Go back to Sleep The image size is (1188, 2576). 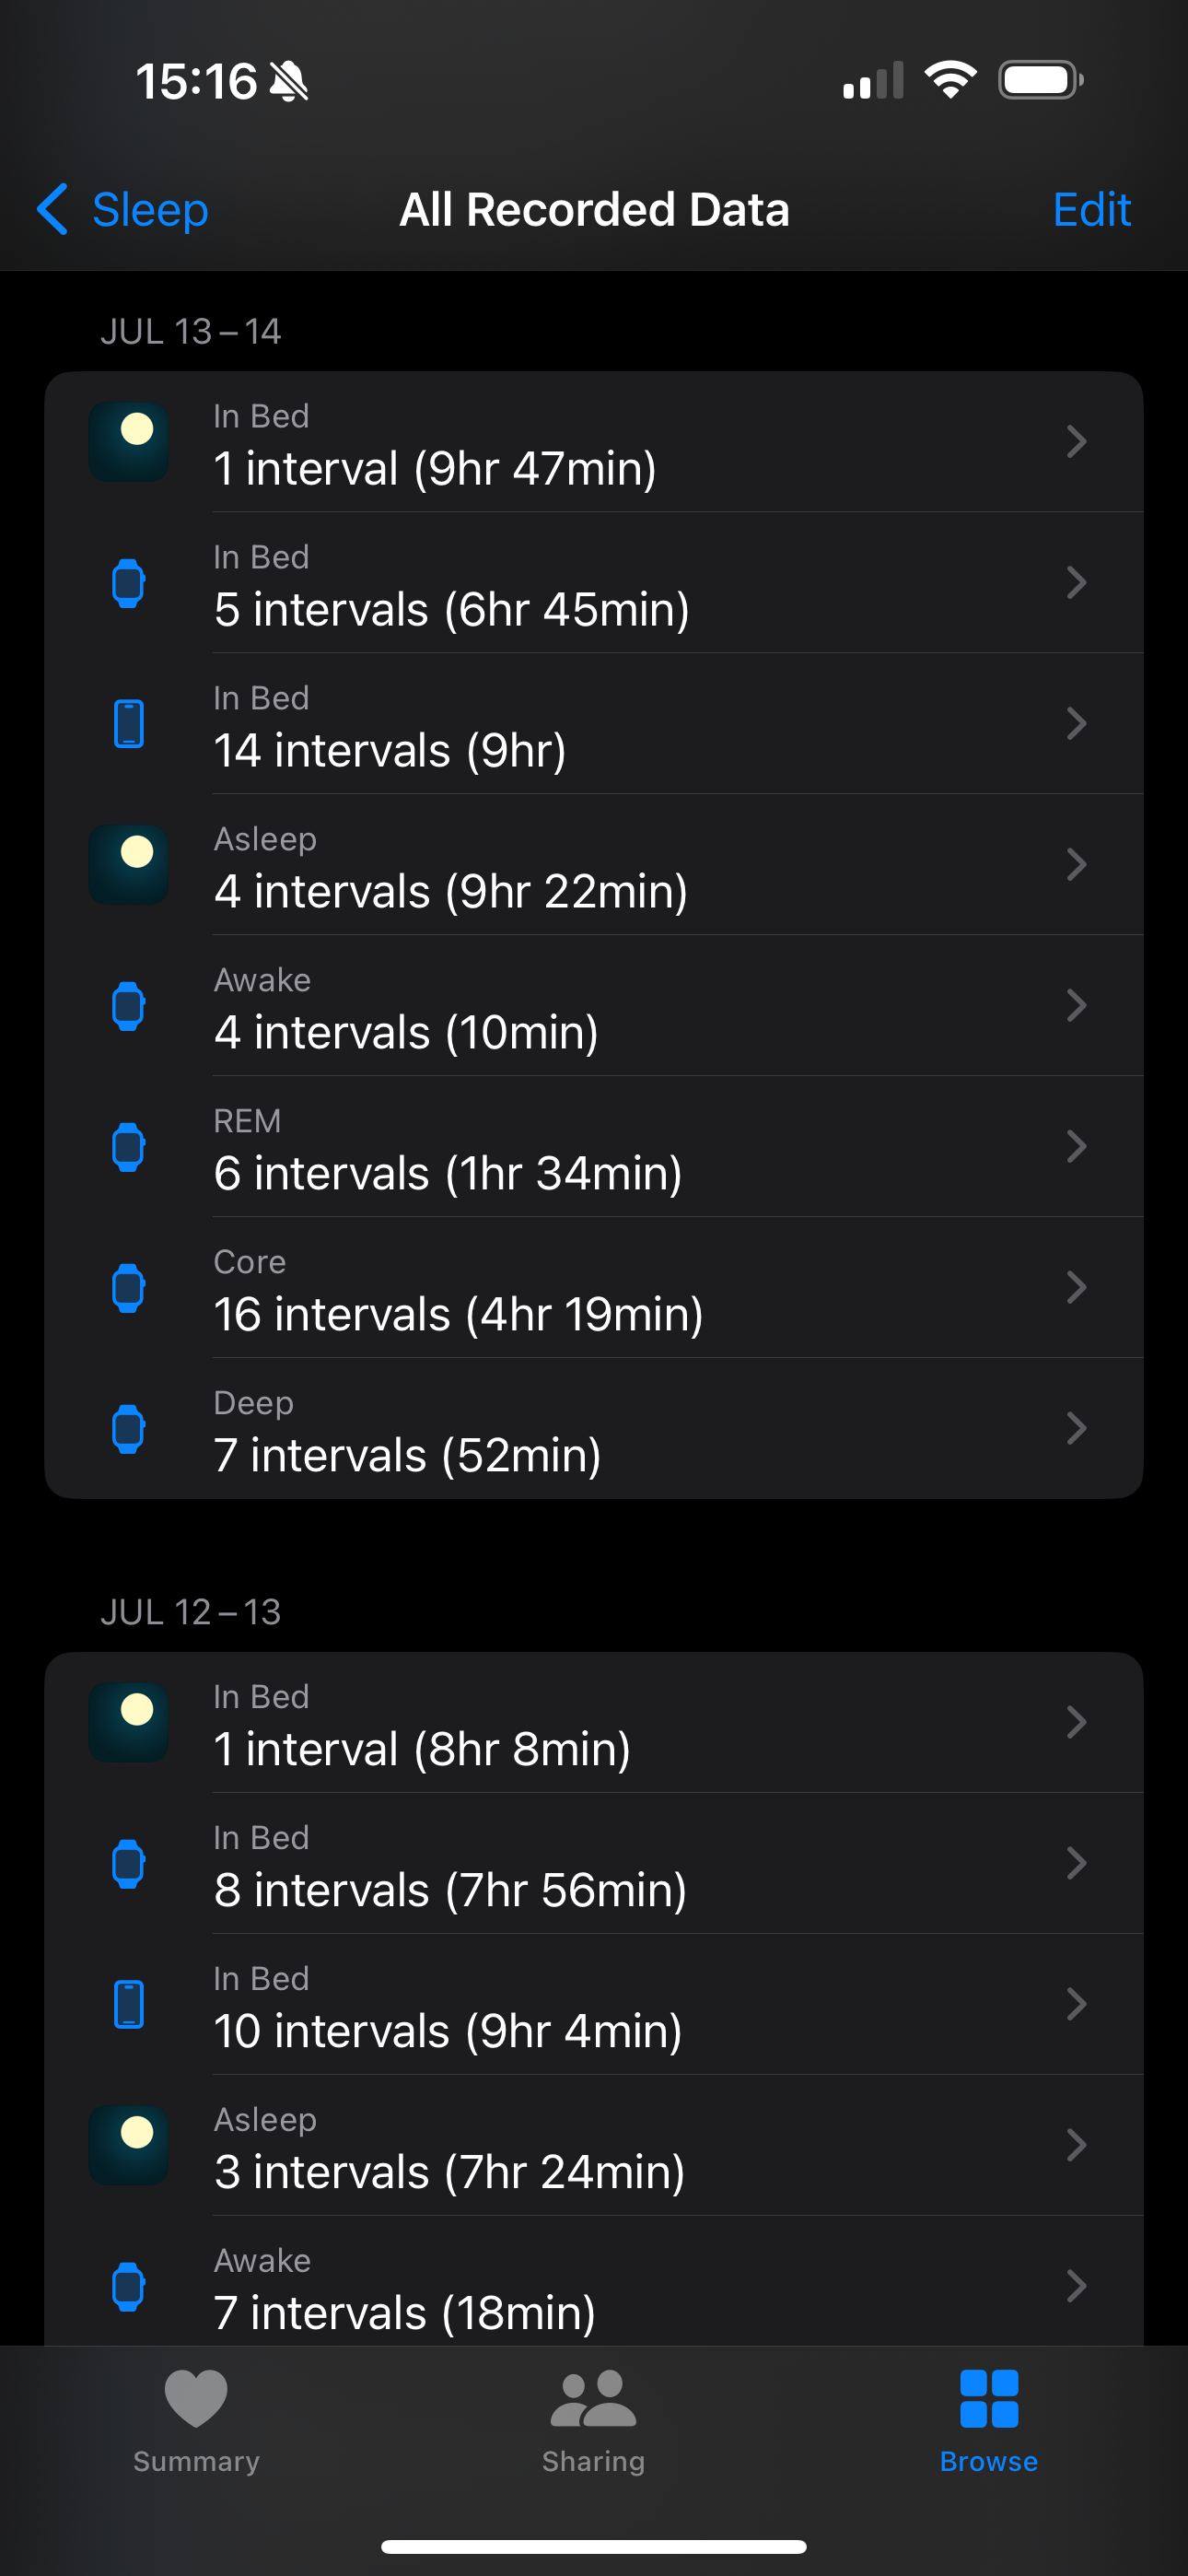click(x=123, y=210)
